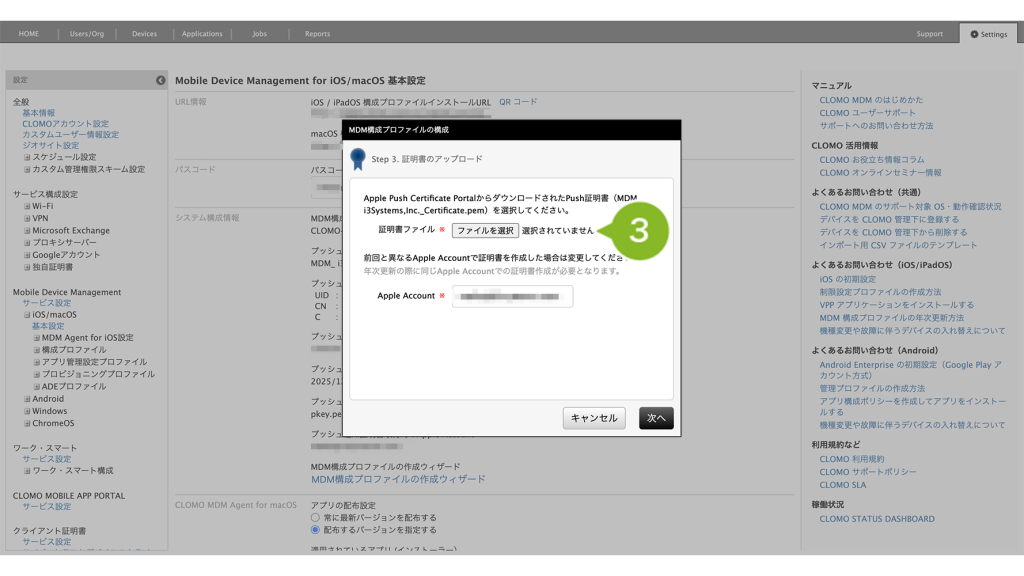Click the green number 3 marker
Viewport: 1024px width, 576px height.
(638, 230)
